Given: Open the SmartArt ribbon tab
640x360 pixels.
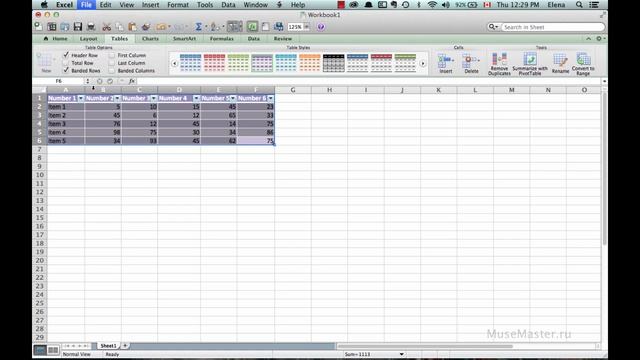Looking at the screenshot, I should pos(184,38).
